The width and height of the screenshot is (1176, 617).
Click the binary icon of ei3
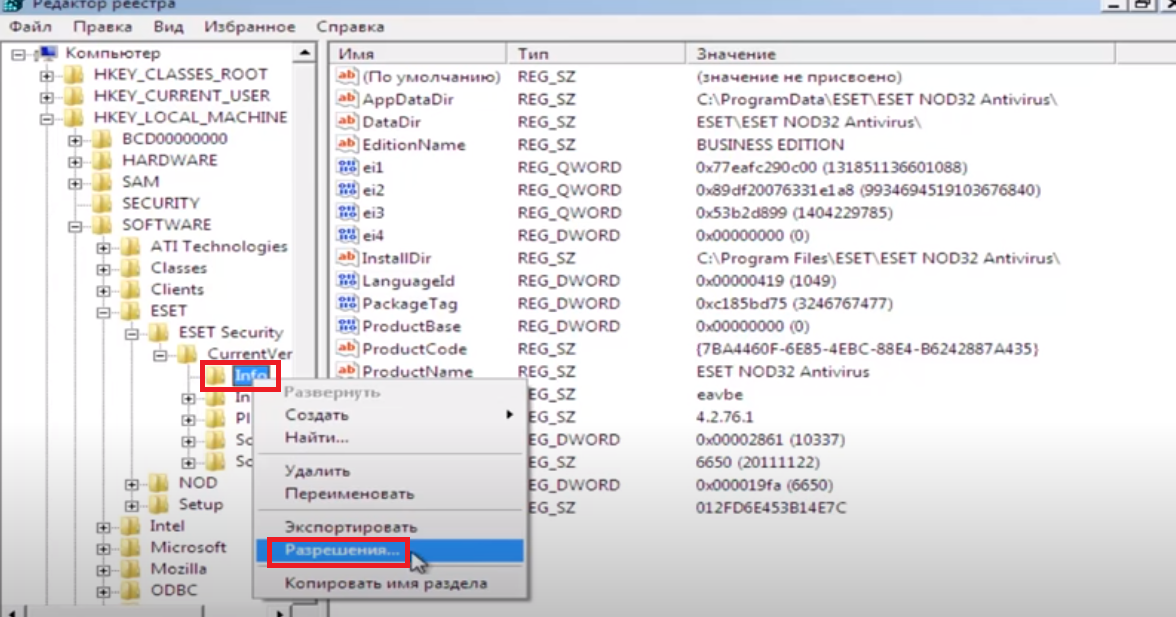[x=347, y=212]
